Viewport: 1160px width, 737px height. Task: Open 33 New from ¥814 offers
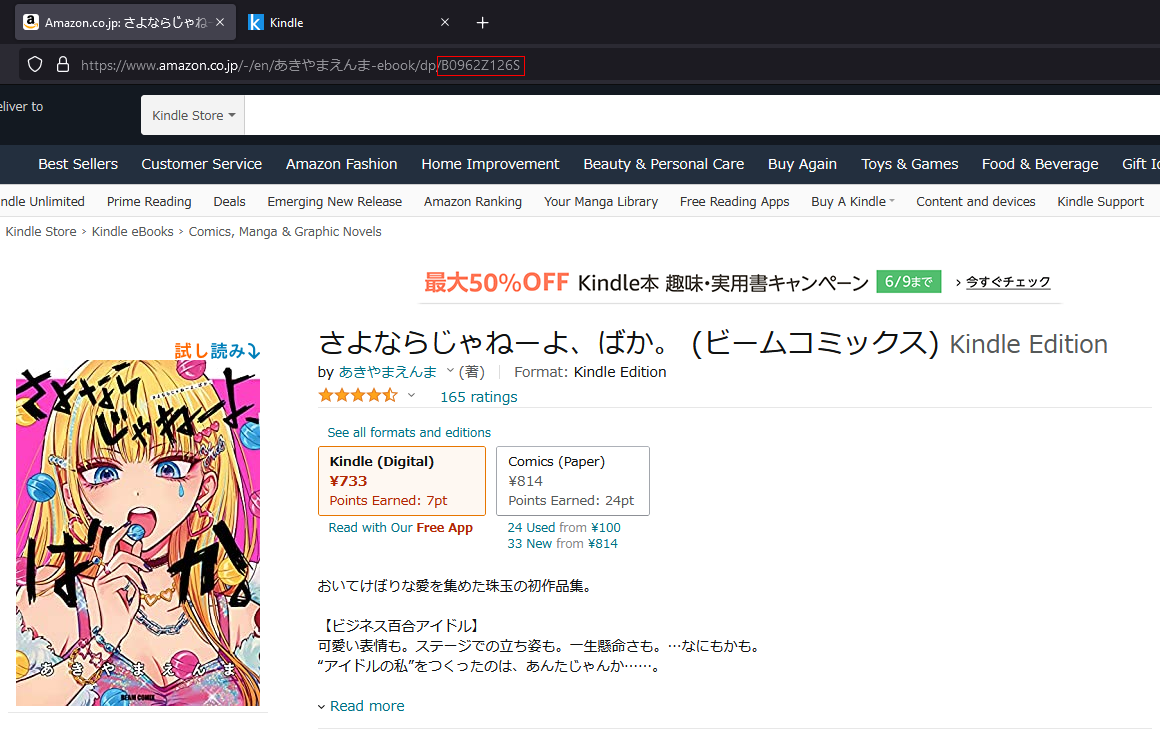click(x=562, y=544)
